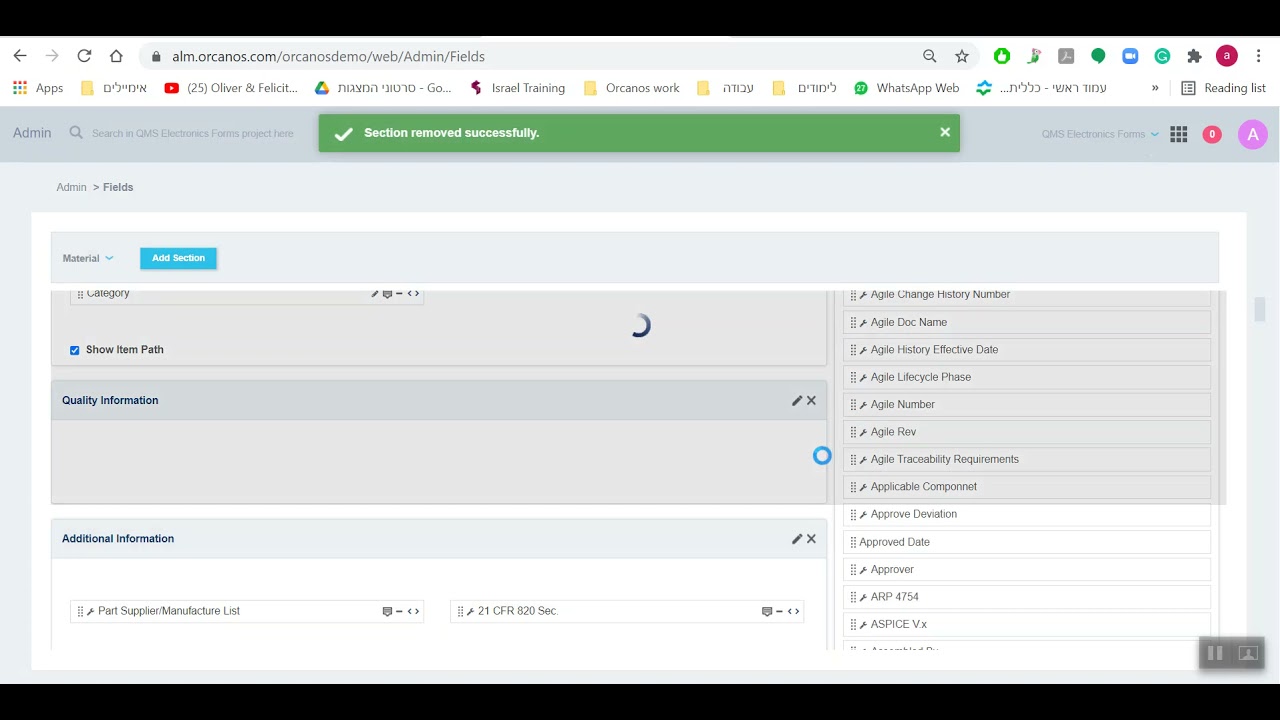The width and height of the screenshot is (1280, 720).
Task: Go to Admin breadcrumb link
Action: tap(71, 187)
